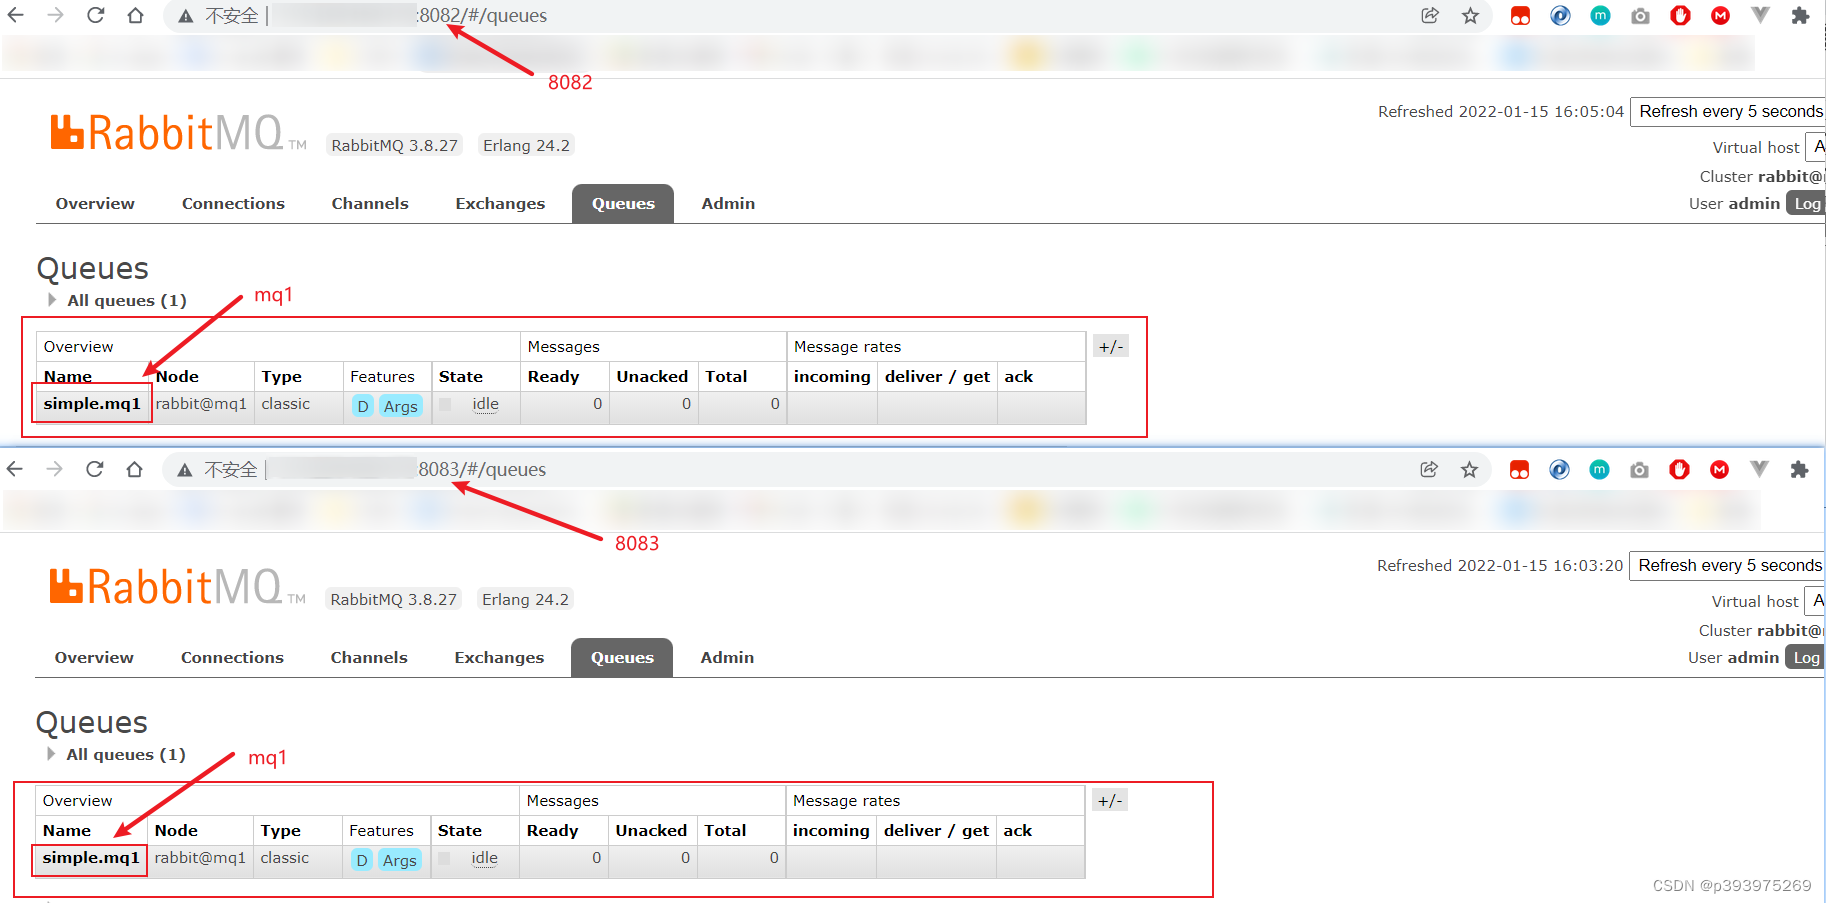Viewport: 1826px width, 903px height.
Task: Click the teal m extension icon in 8082 window
Action: 1600,16
